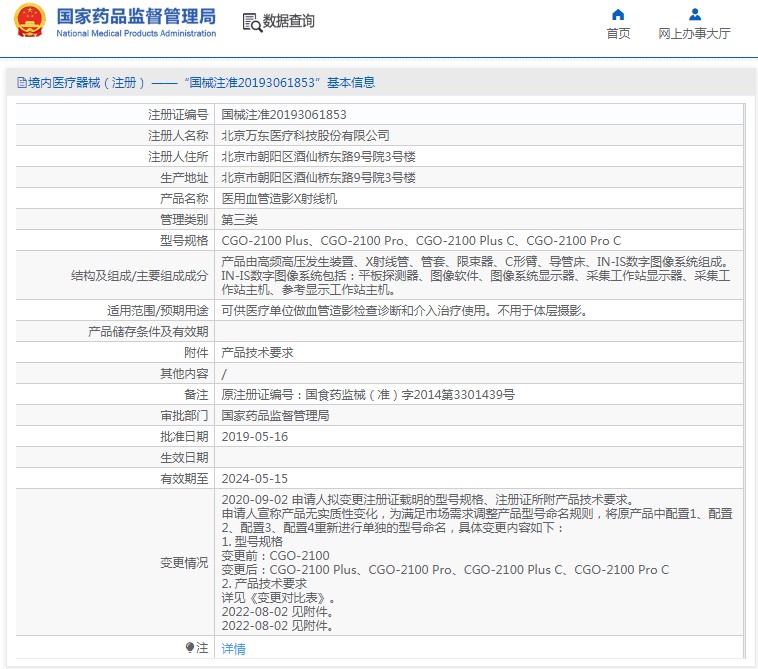Click the bulb icon next to 注

point(190,647)
